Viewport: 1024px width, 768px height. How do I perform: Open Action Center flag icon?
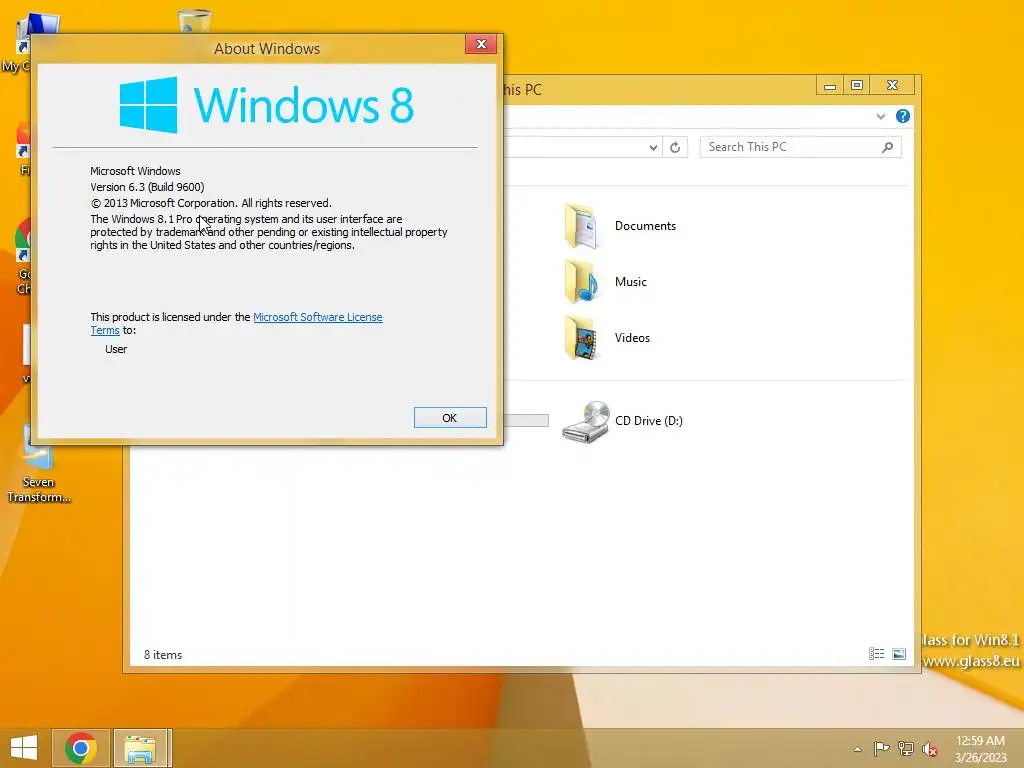(x=881, y=748)
